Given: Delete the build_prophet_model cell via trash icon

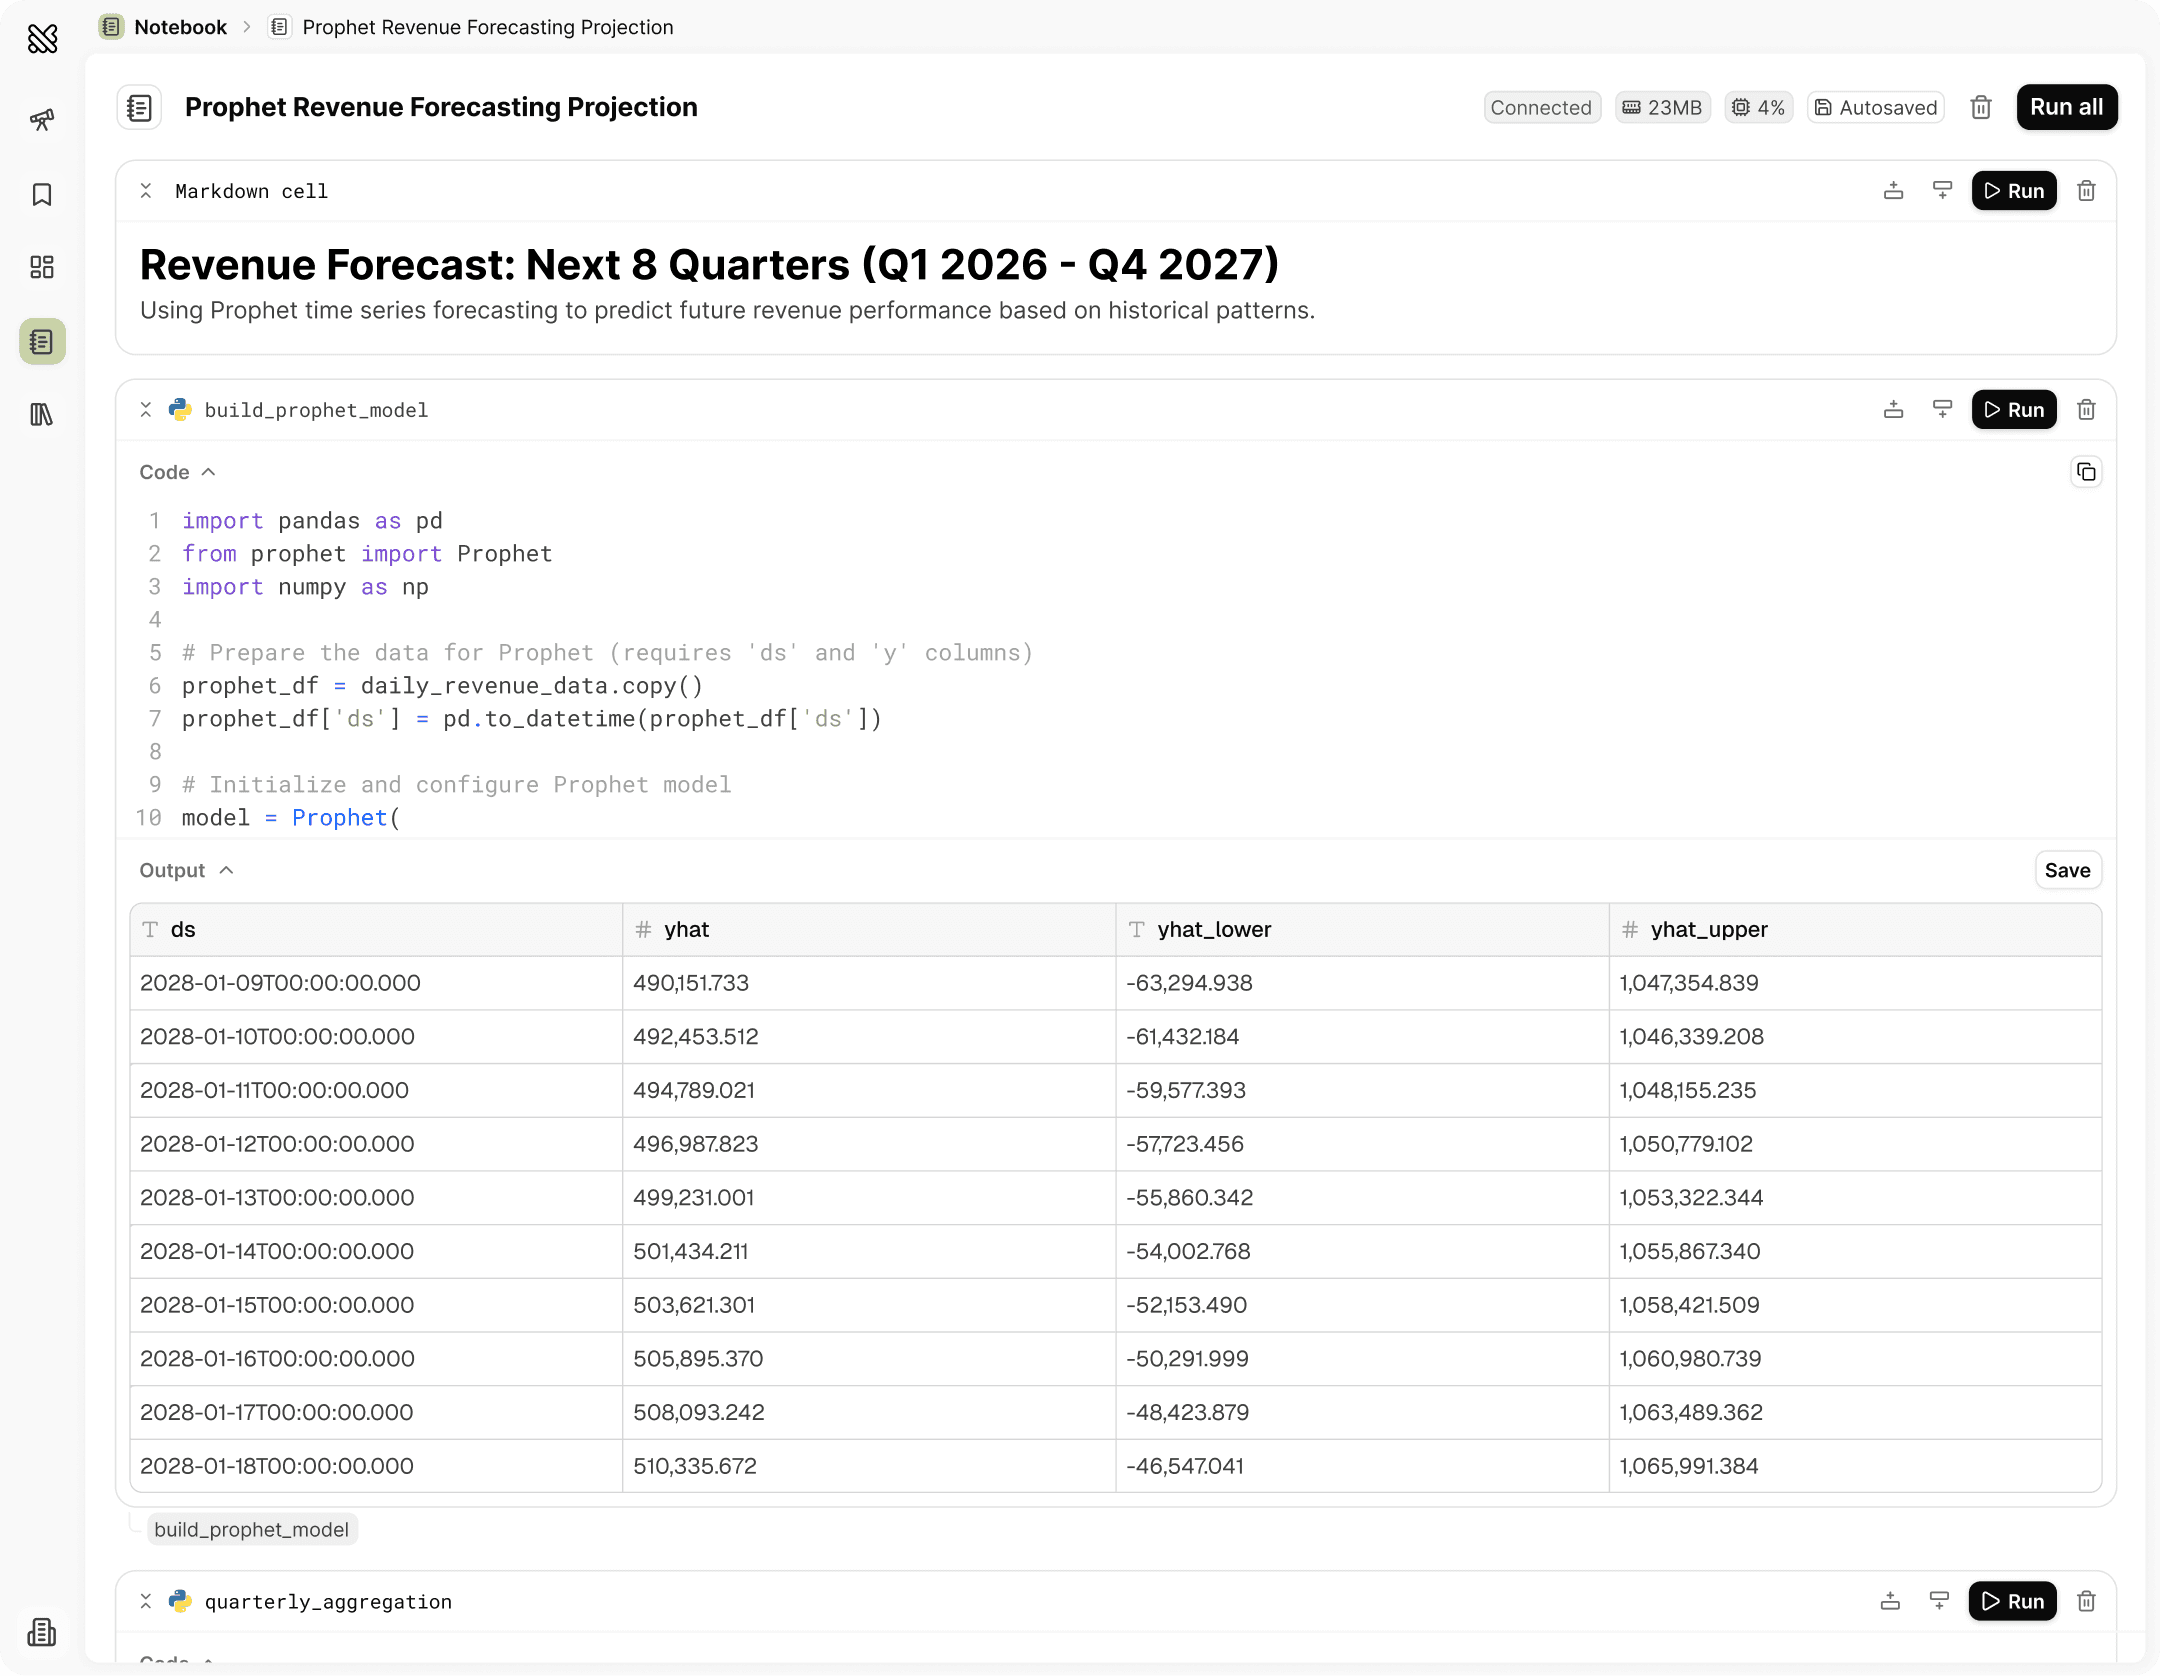Looking at the screenshot, I should pyautogui.click(x=2086, y=410).
